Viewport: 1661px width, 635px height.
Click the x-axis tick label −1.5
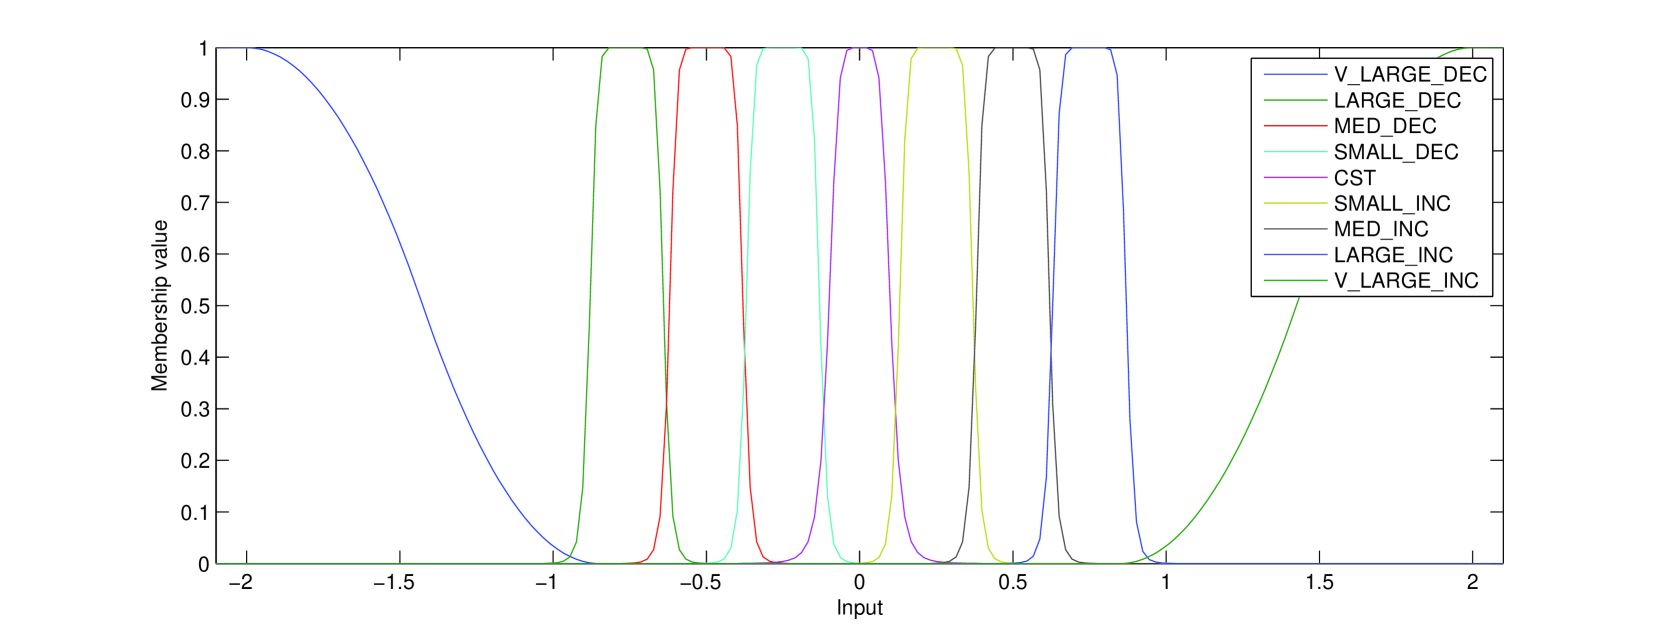(393, 583)
